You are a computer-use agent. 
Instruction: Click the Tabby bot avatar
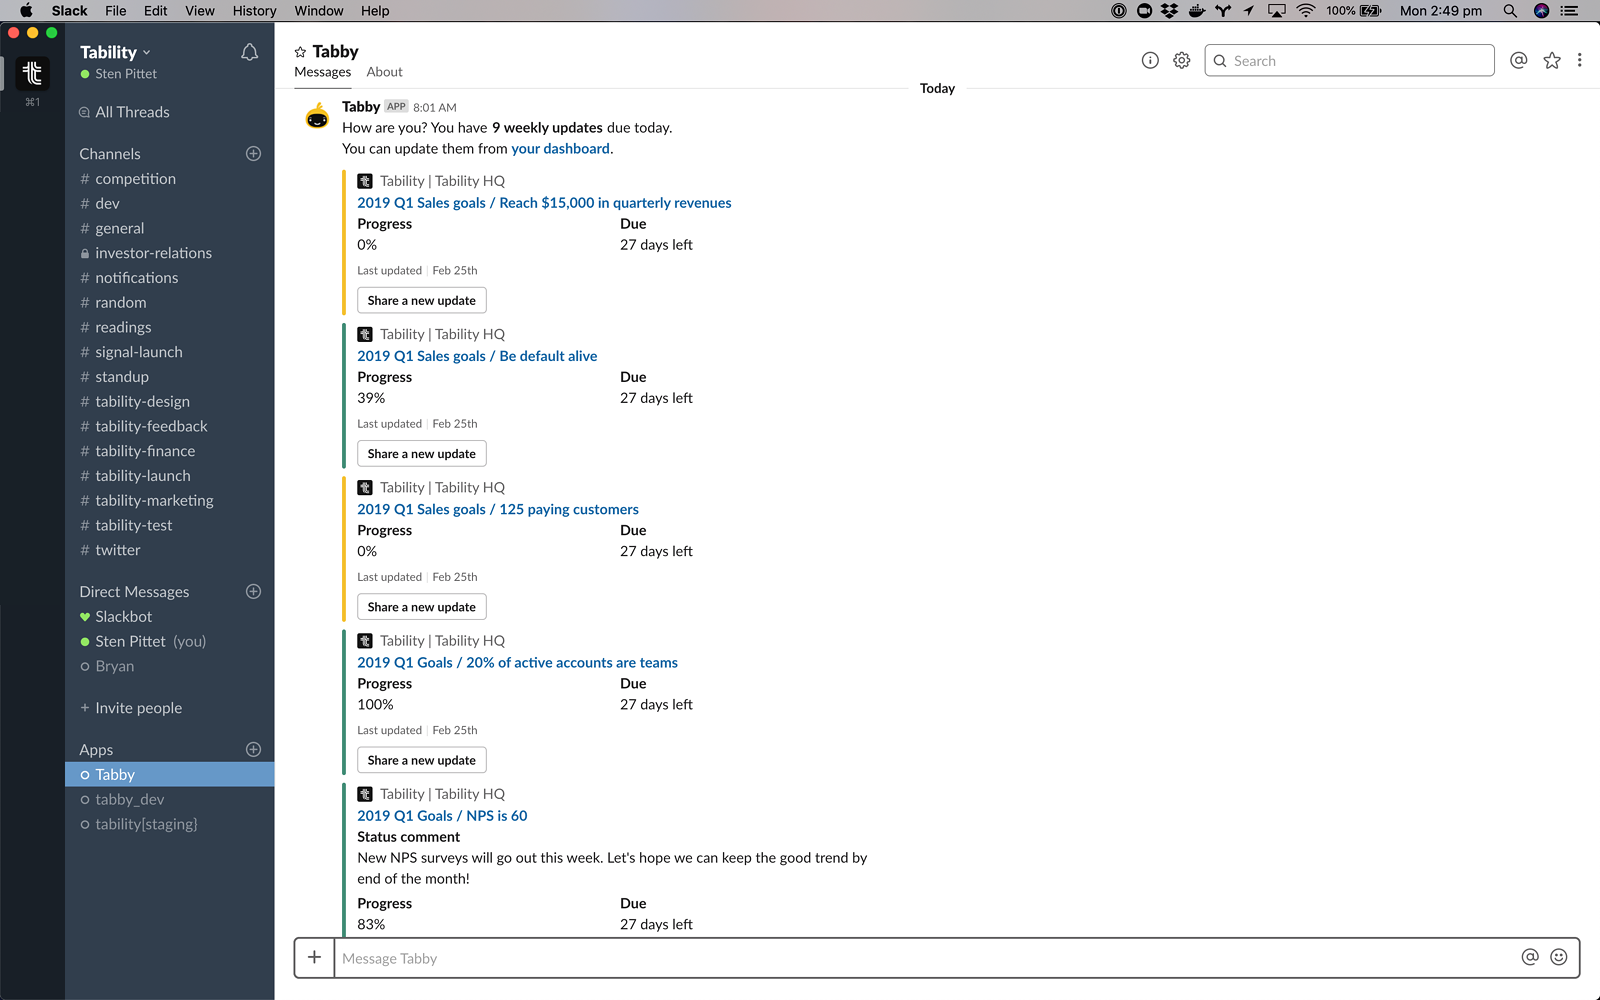[317, 116]
